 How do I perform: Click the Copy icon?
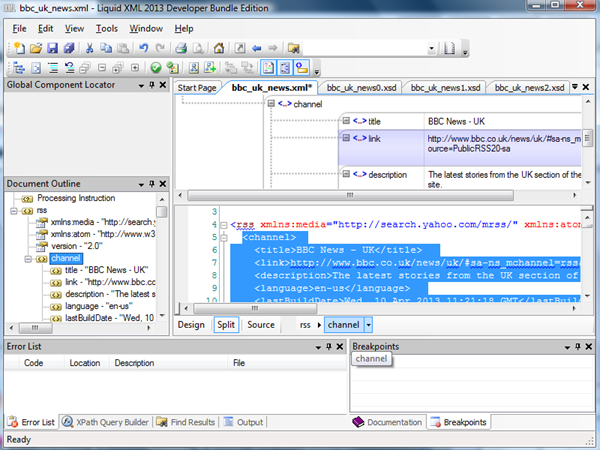pyautogui.click(x=106, y=48)
